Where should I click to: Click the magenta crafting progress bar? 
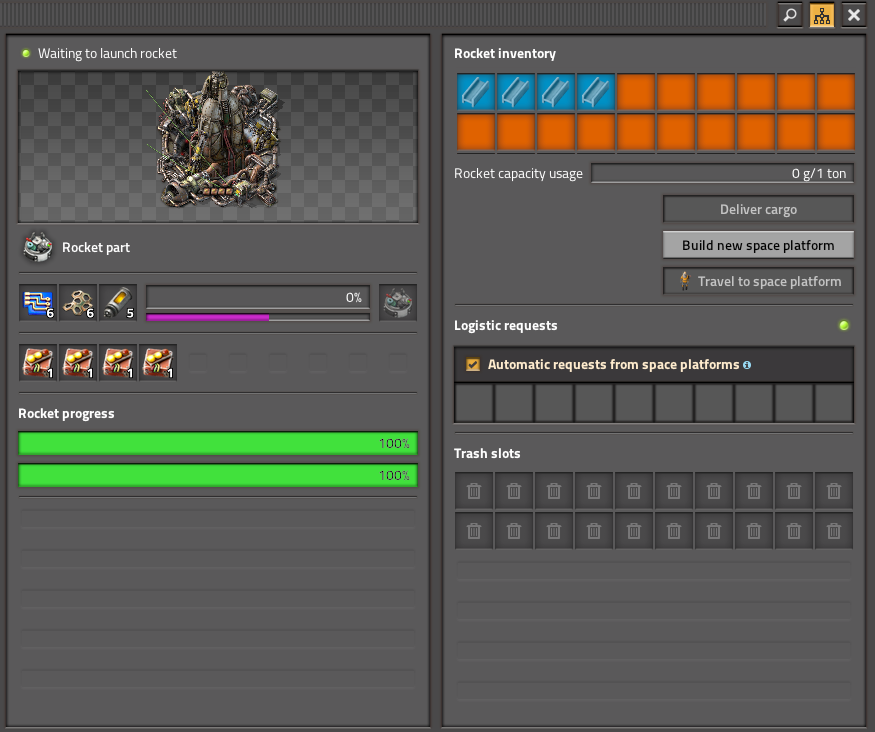pyautogui.click(x=258, y=317)
